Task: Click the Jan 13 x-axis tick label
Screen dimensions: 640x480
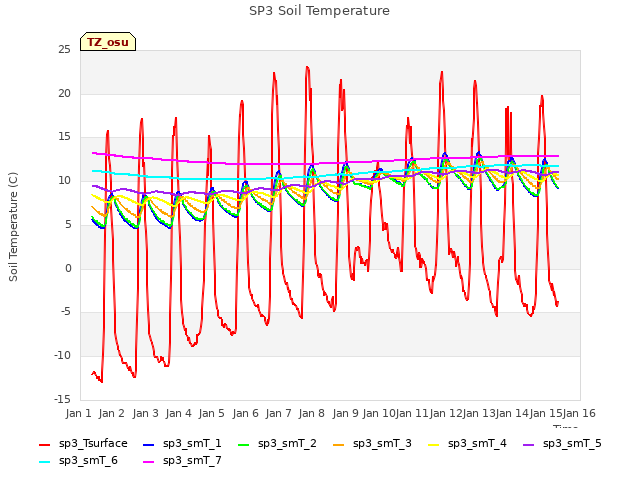Action: [479, 413]
